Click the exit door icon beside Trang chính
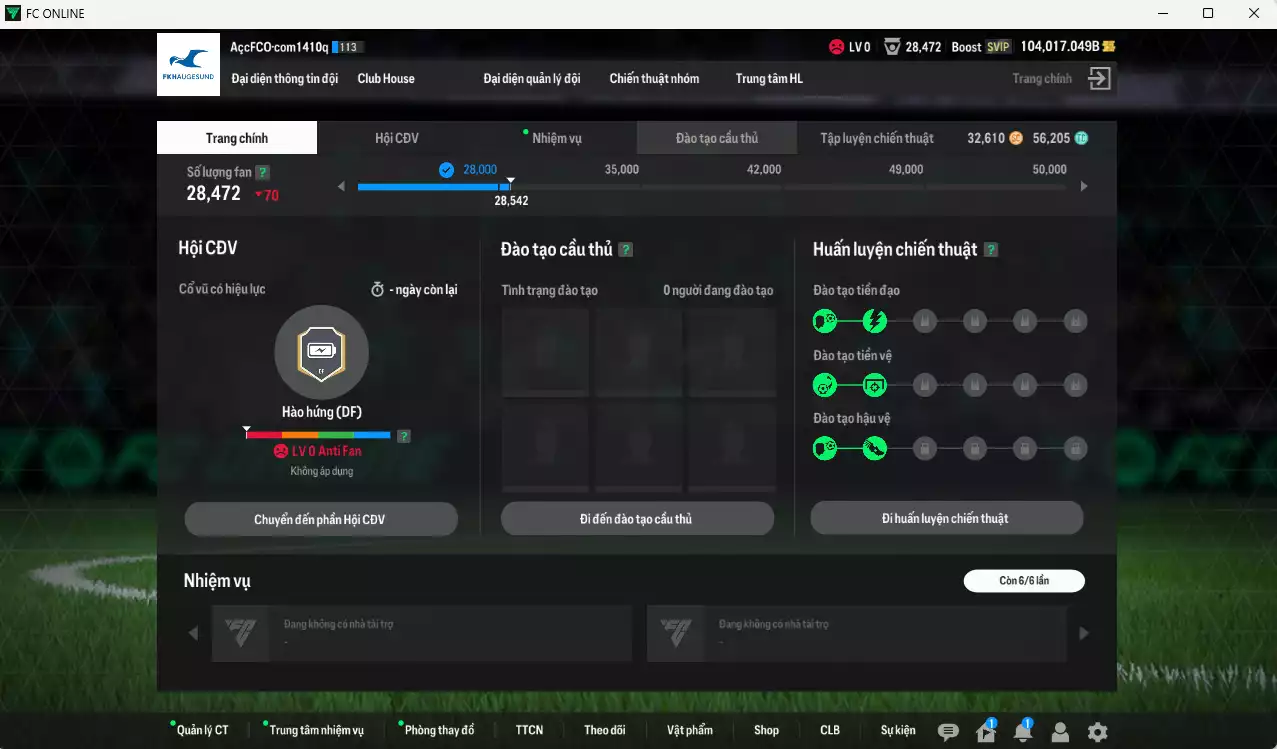Image resolution: width=1277 pixels, height=749 pixels. click(x=1099, y=79)
